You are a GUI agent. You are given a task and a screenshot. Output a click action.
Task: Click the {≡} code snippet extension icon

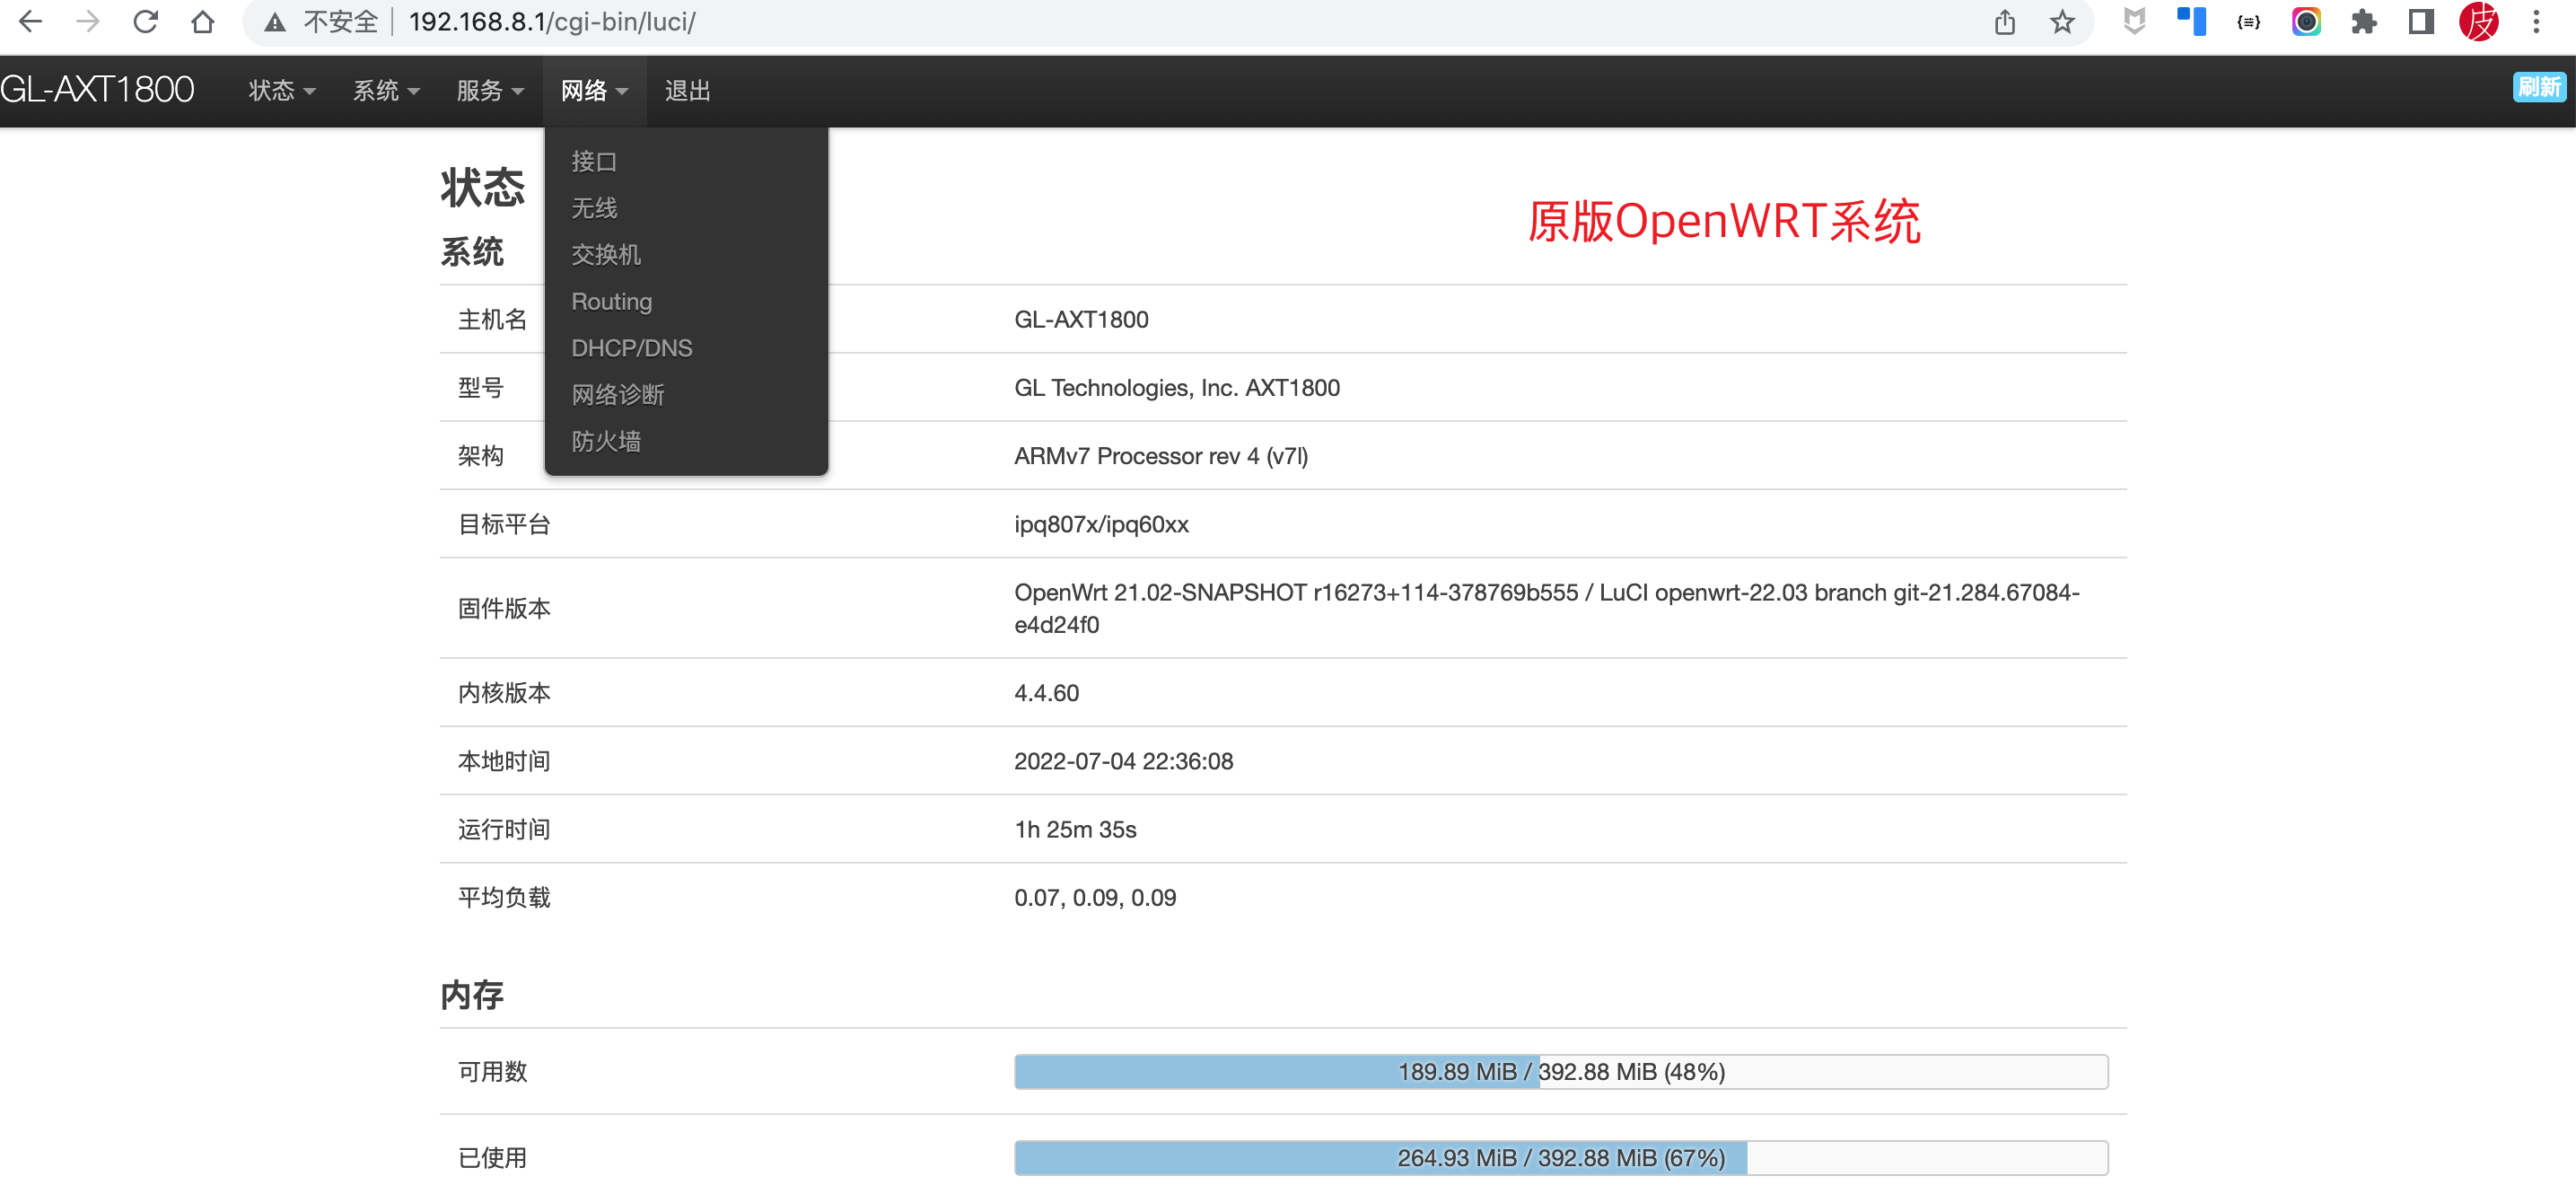click(2248, 21)
